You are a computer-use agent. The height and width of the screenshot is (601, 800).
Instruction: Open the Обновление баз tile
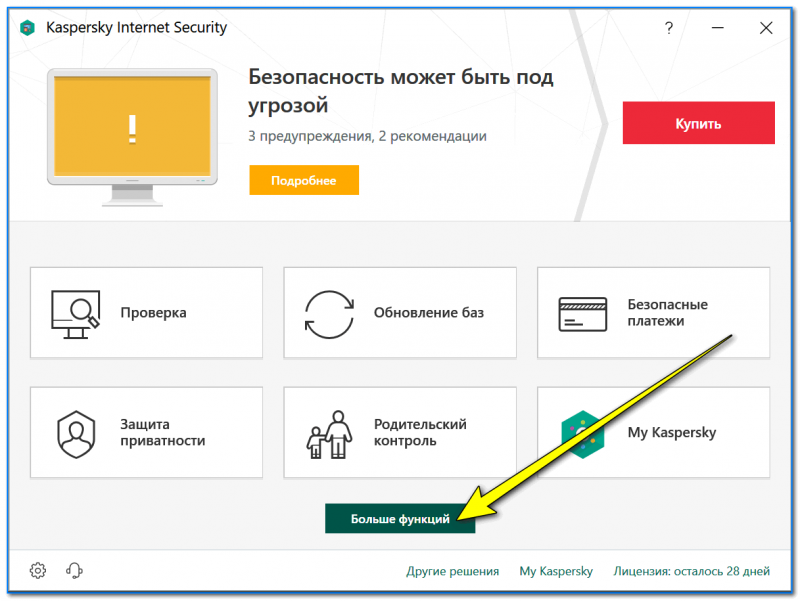[400, 312]
